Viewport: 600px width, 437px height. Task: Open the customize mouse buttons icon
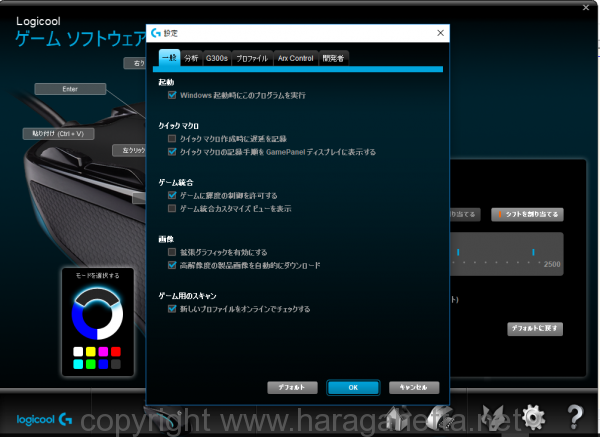point(440,418)
